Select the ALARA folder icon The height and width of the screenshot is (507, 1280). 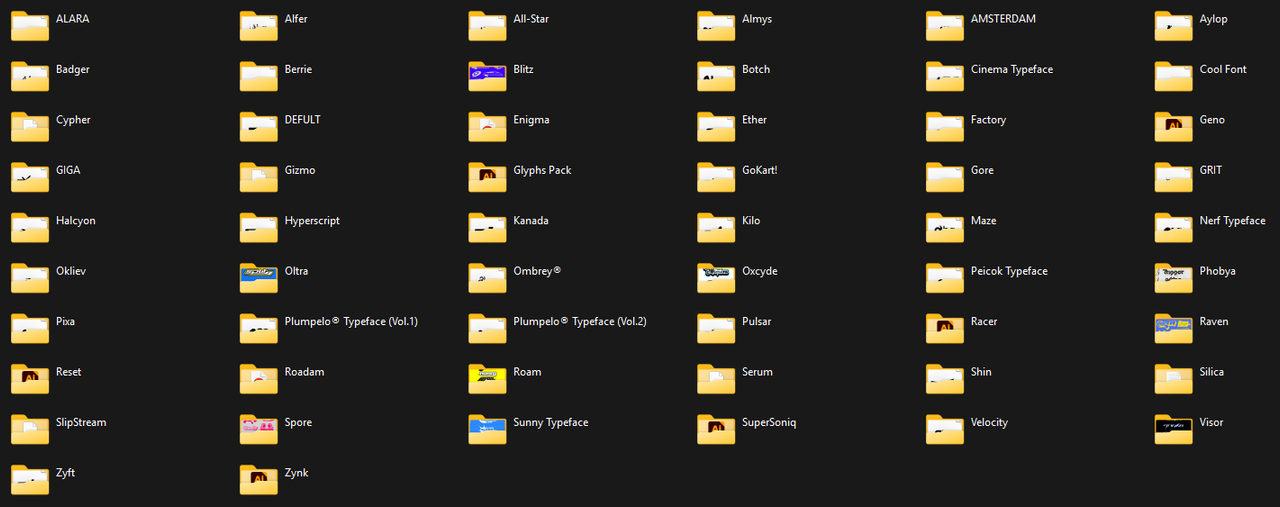coord(30,26)
